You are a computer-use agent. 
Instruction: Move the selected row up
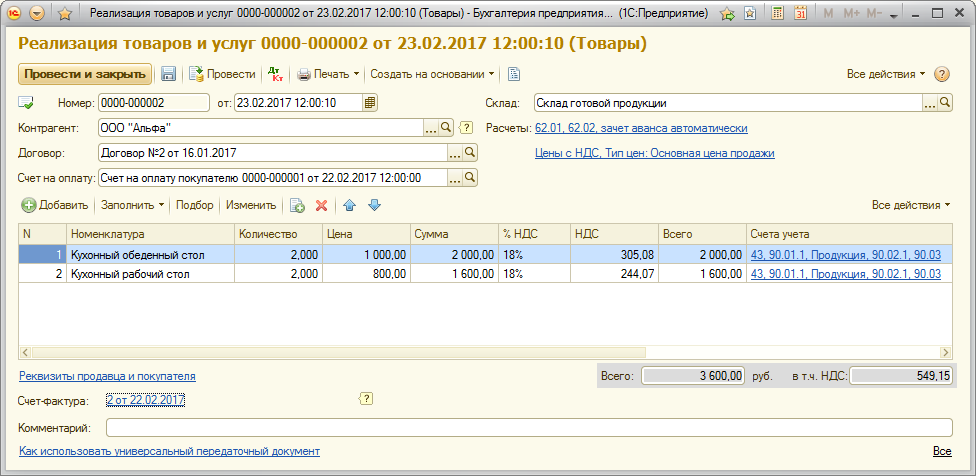click(349, 205)
